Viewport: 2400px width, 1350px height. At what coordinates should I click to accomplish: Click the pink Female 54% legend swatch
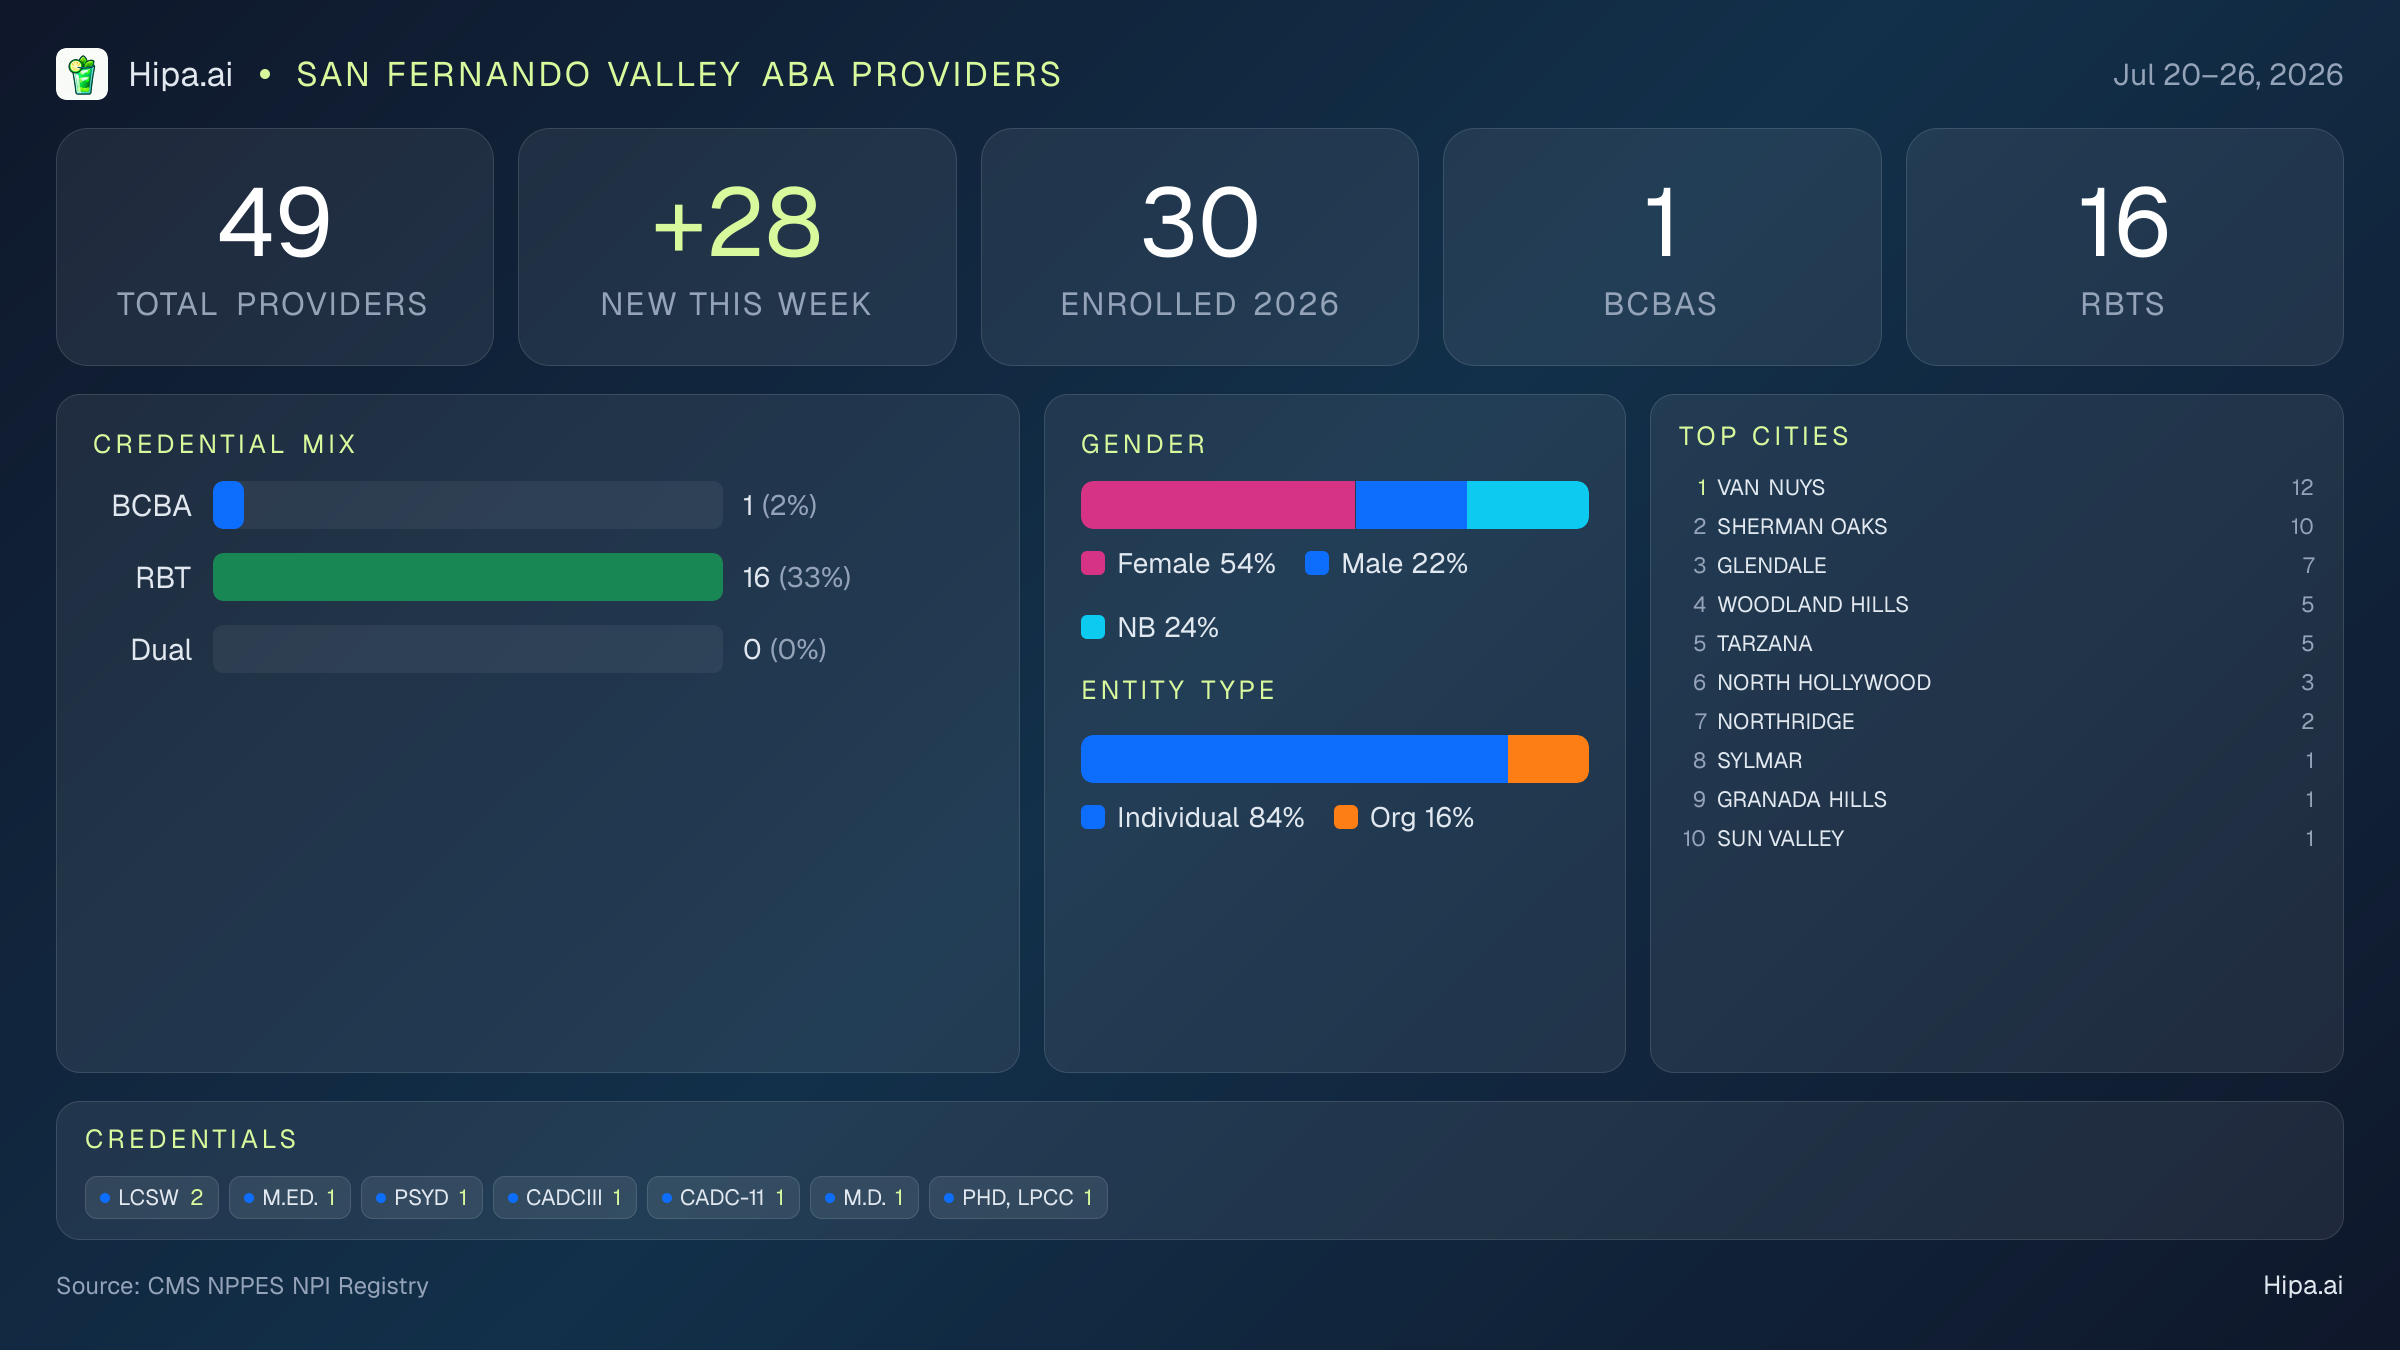click(1093, 563)
